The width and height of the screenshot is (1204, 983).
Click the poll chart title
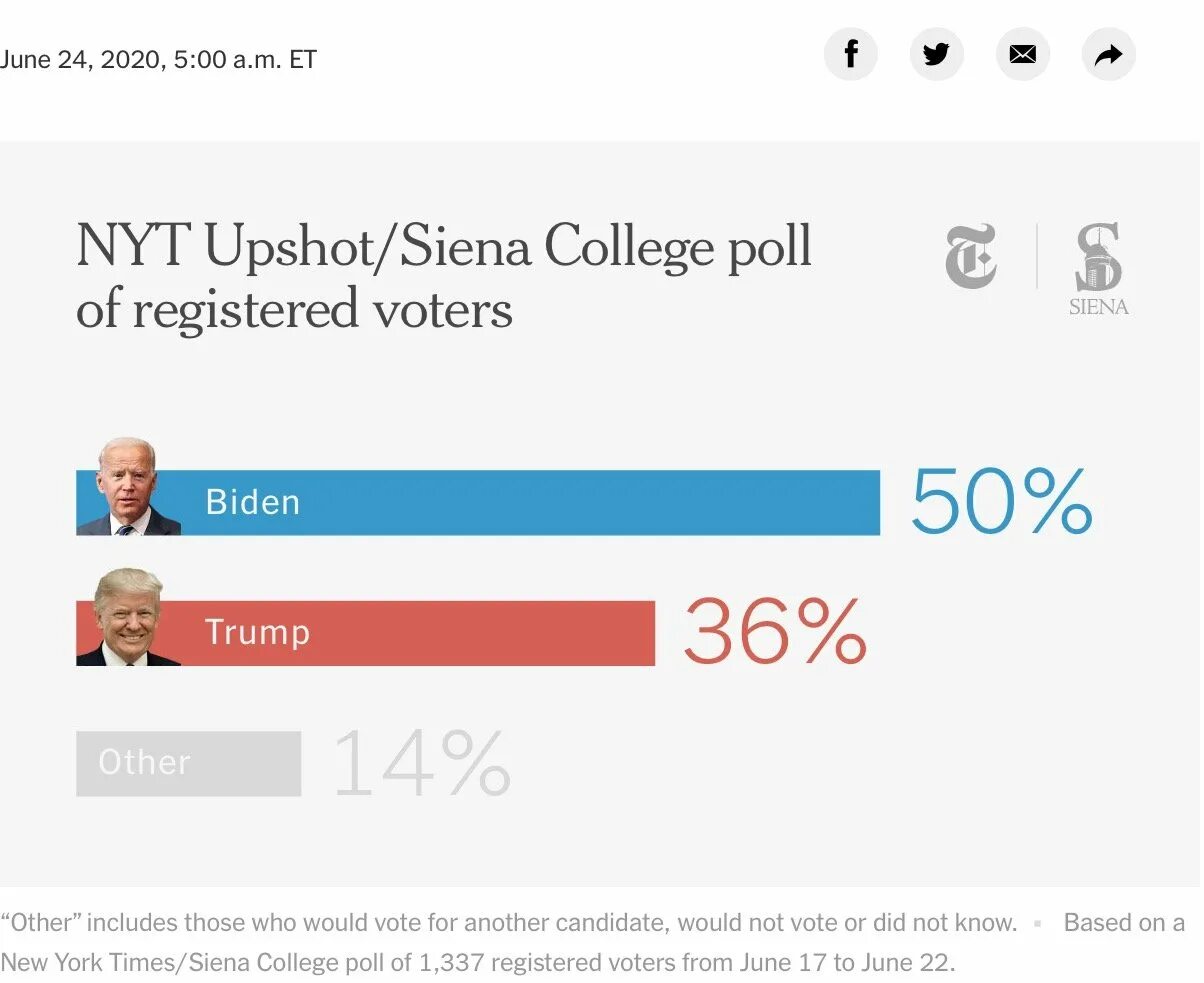click(443, 276)
